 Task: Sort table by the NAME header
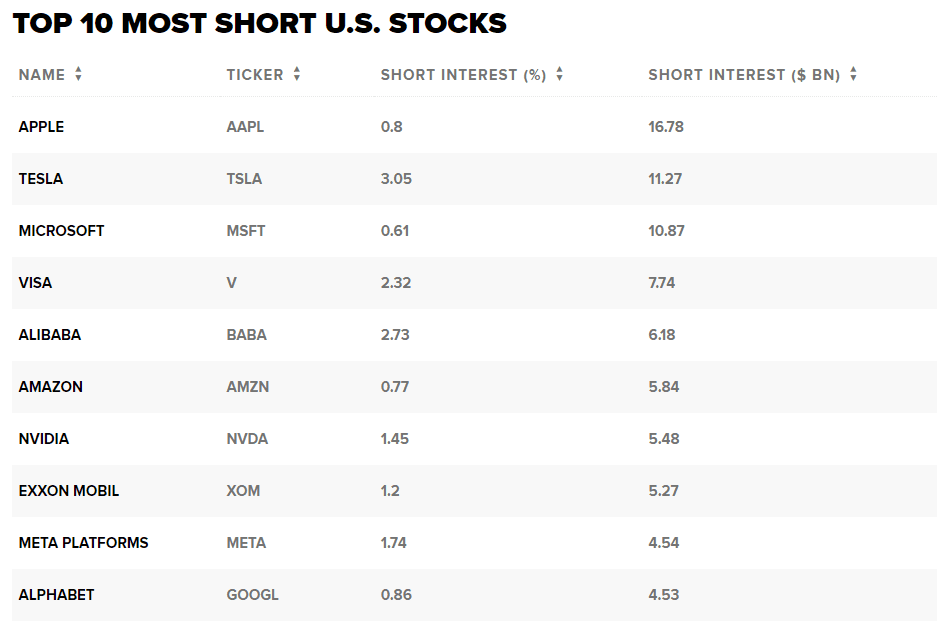pyautogui.click(x=42, y=75)
